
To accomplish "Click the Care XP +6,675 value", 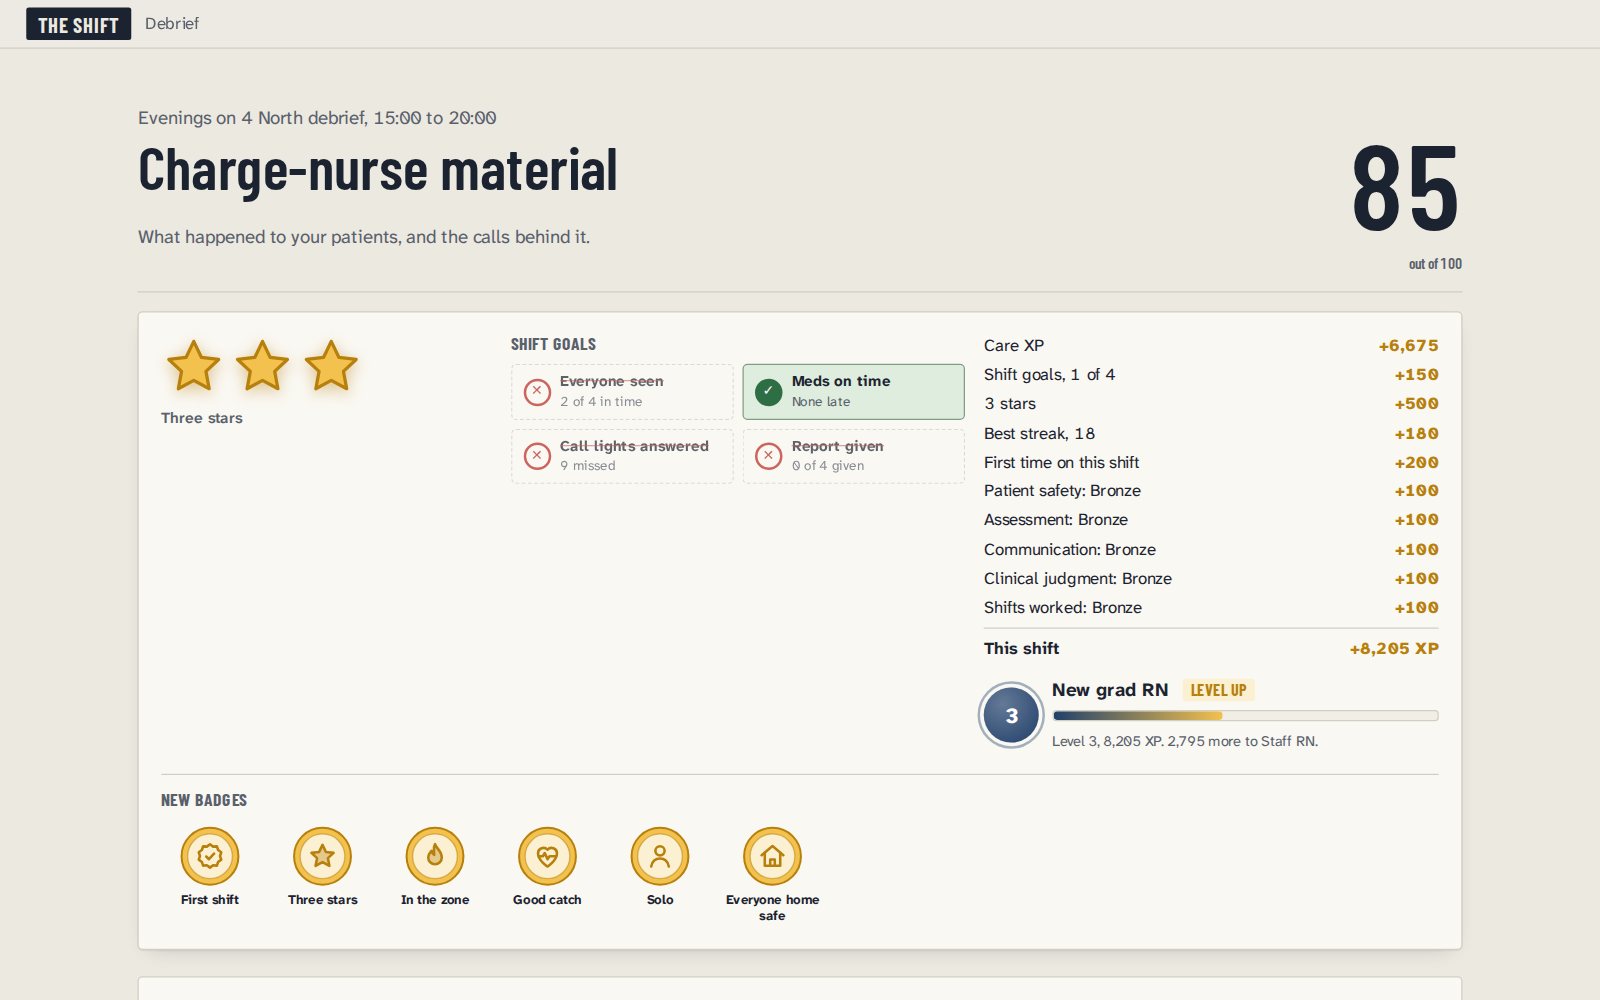I will (1408, 346).
